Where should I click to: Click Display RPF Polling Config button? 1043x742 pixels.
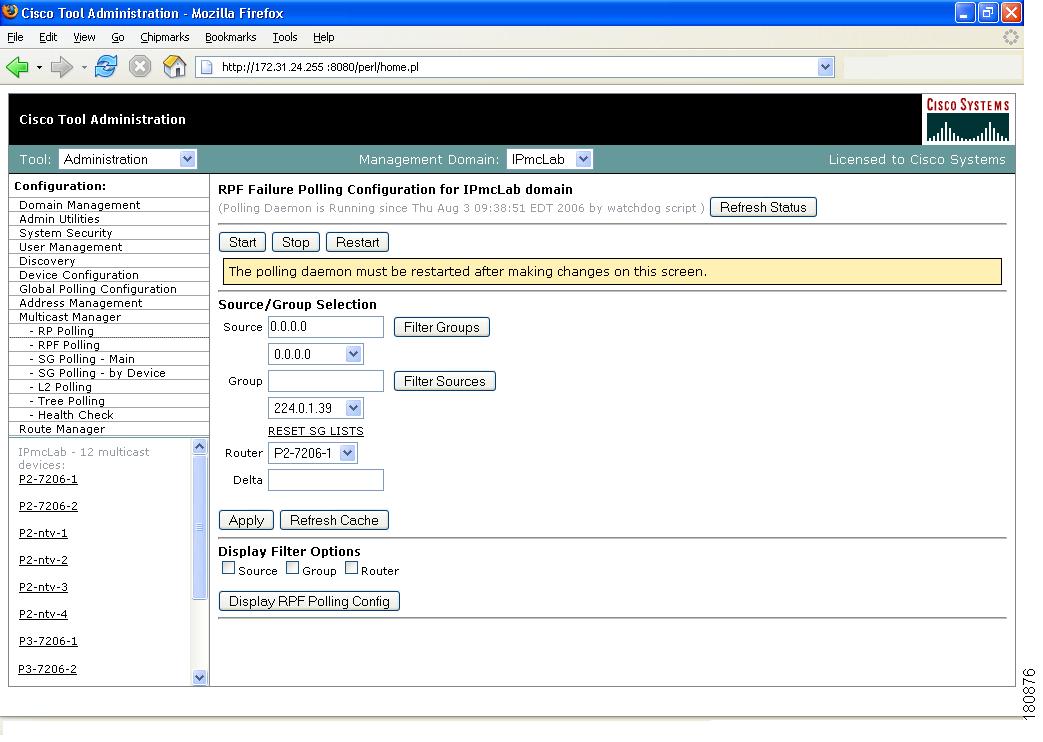coord(309,602)
